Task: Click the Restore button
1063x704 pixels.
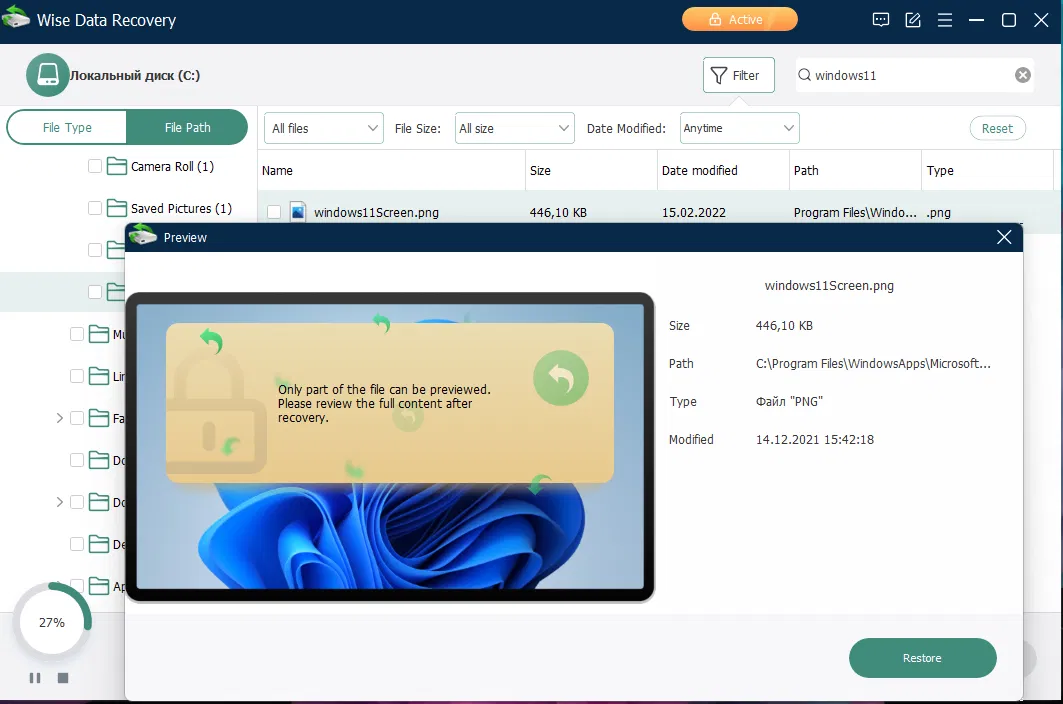Action: pyautogui.click(x=923, y=658)
